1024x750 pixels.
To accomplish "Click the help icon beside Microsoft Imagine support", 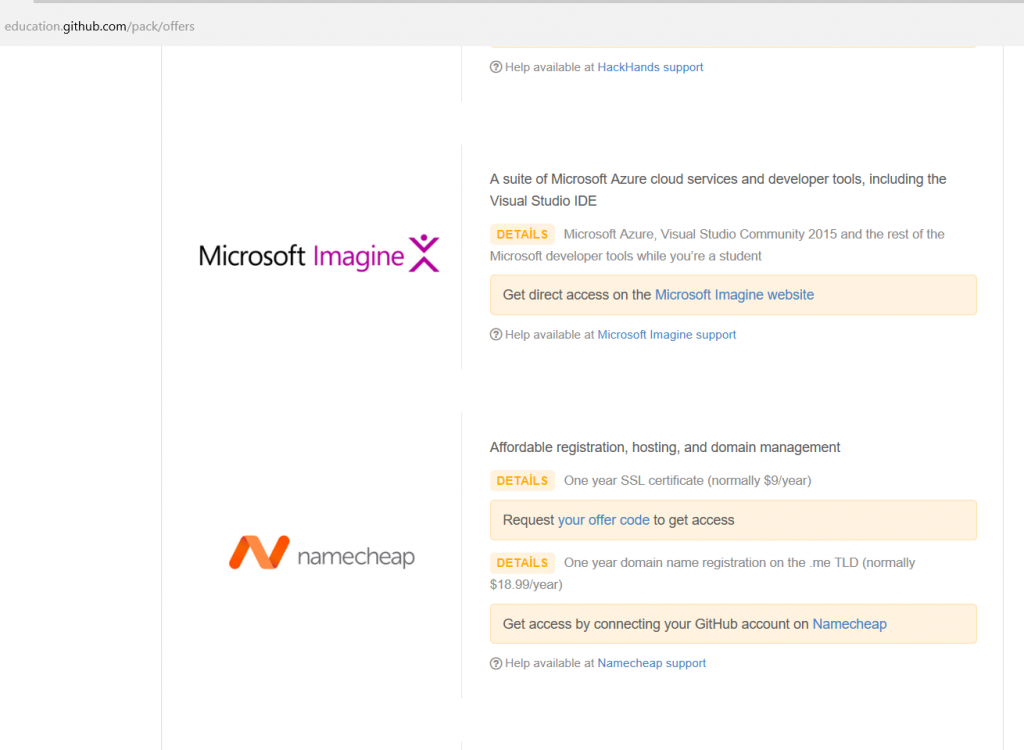I will (x=496, y=334).
